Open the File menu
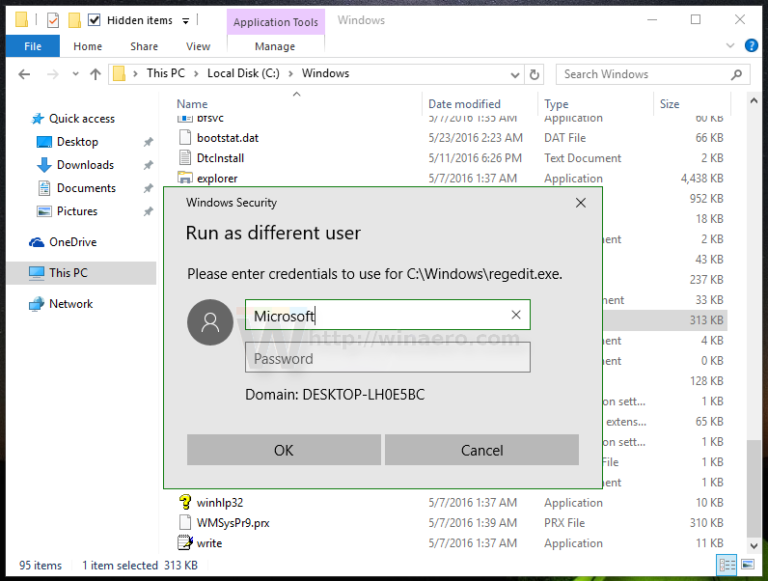 coord(32,46)
